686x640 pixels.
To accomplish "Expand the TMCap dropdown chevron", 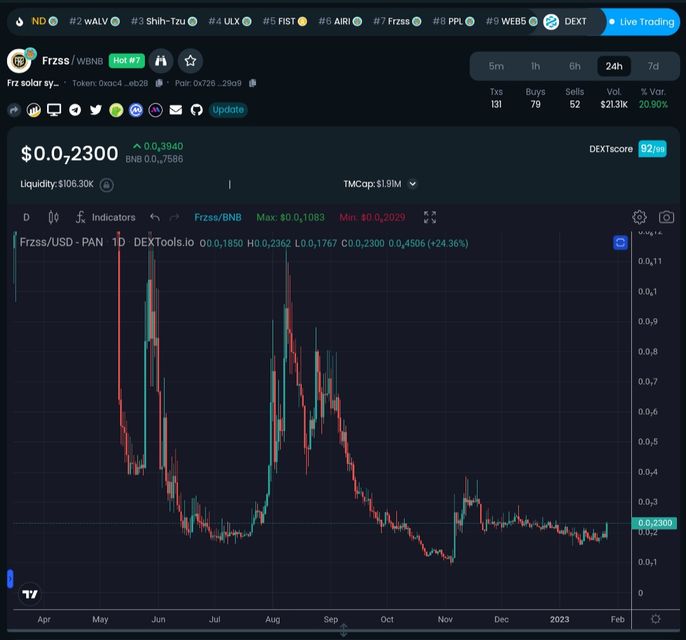I will click(x=413, y=184).
